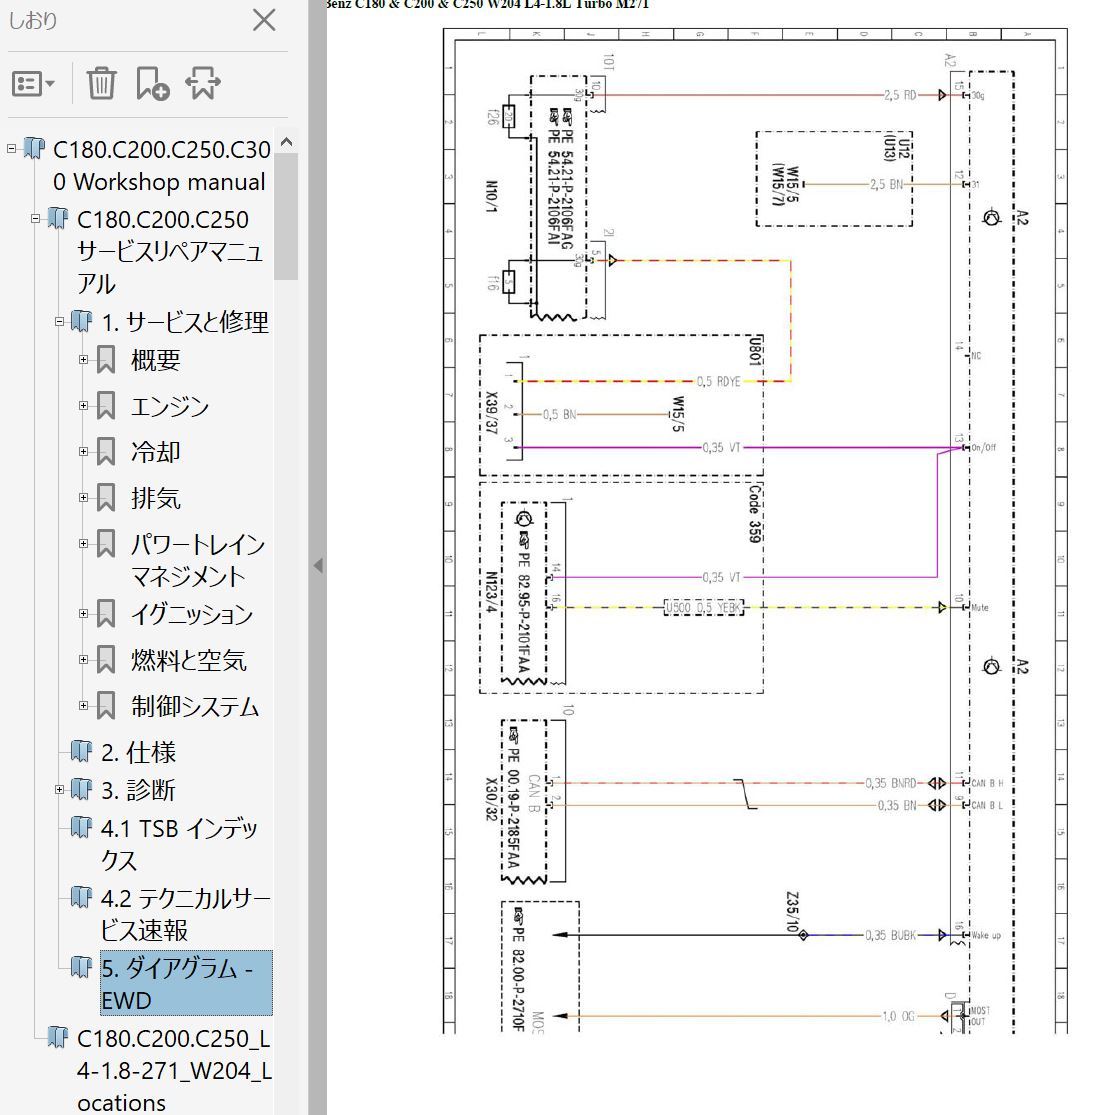
Task: Select the 制御システム bookmark
Action: click(194, 706)
